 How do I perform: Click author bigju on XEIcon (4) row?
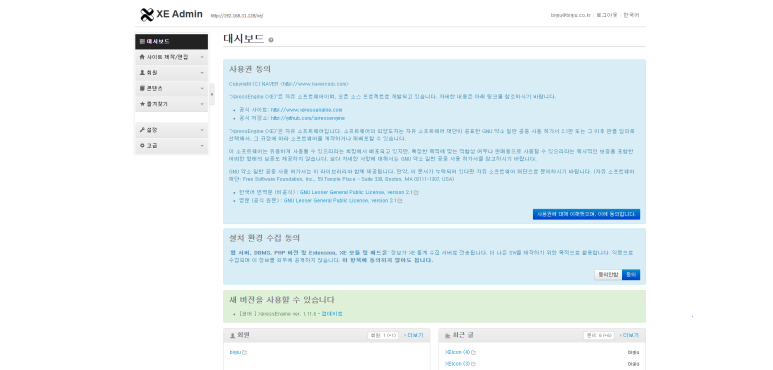click(x=633, y=352)
